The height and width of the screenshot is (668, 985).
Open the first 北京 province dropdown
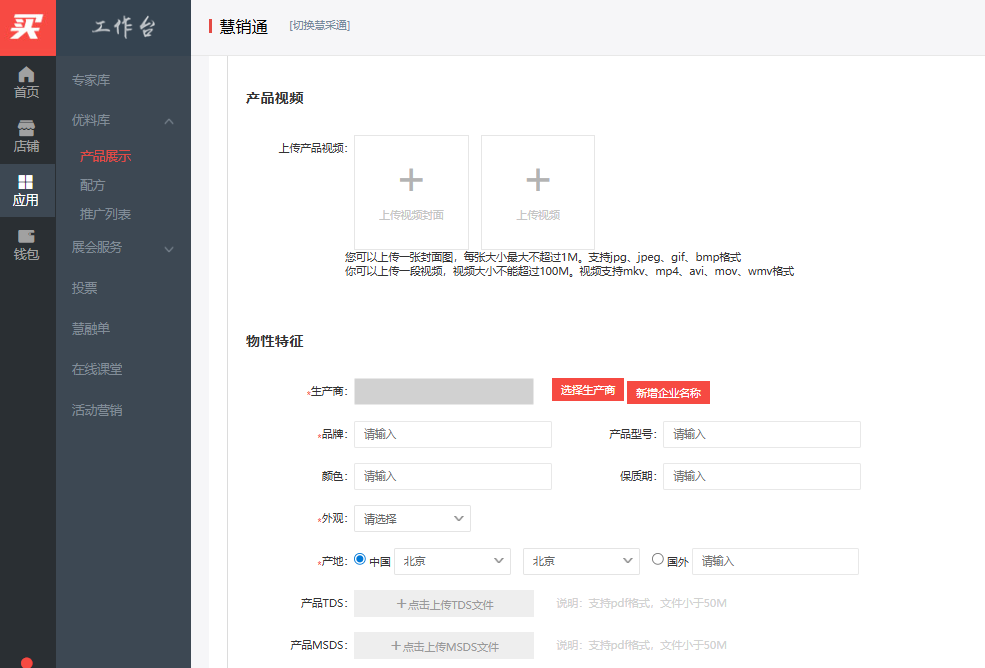[x=452, y=561]
